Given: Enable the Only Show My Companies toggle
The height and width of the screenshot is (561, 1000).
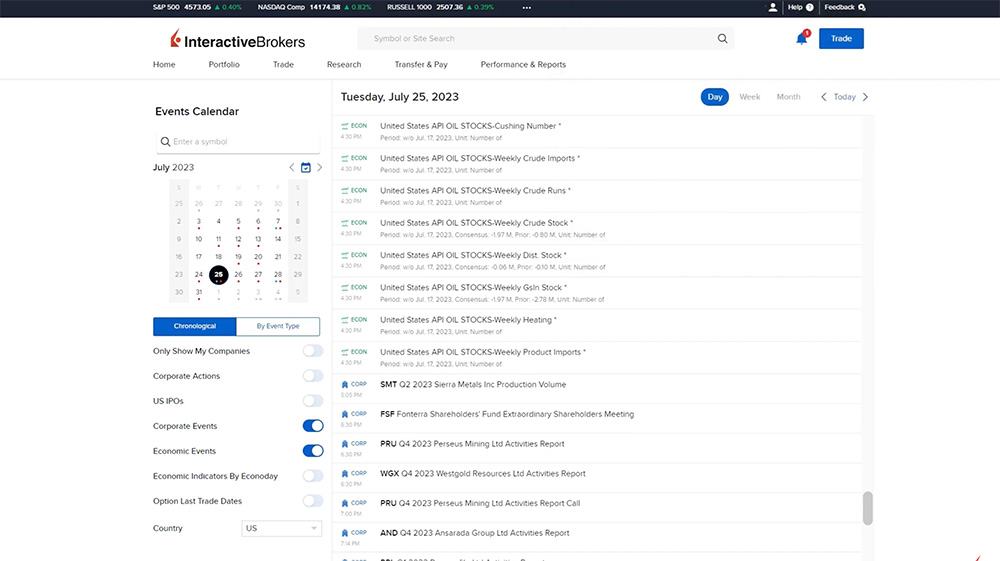Looking at the screenshot, I should click(x=313, y=351).
